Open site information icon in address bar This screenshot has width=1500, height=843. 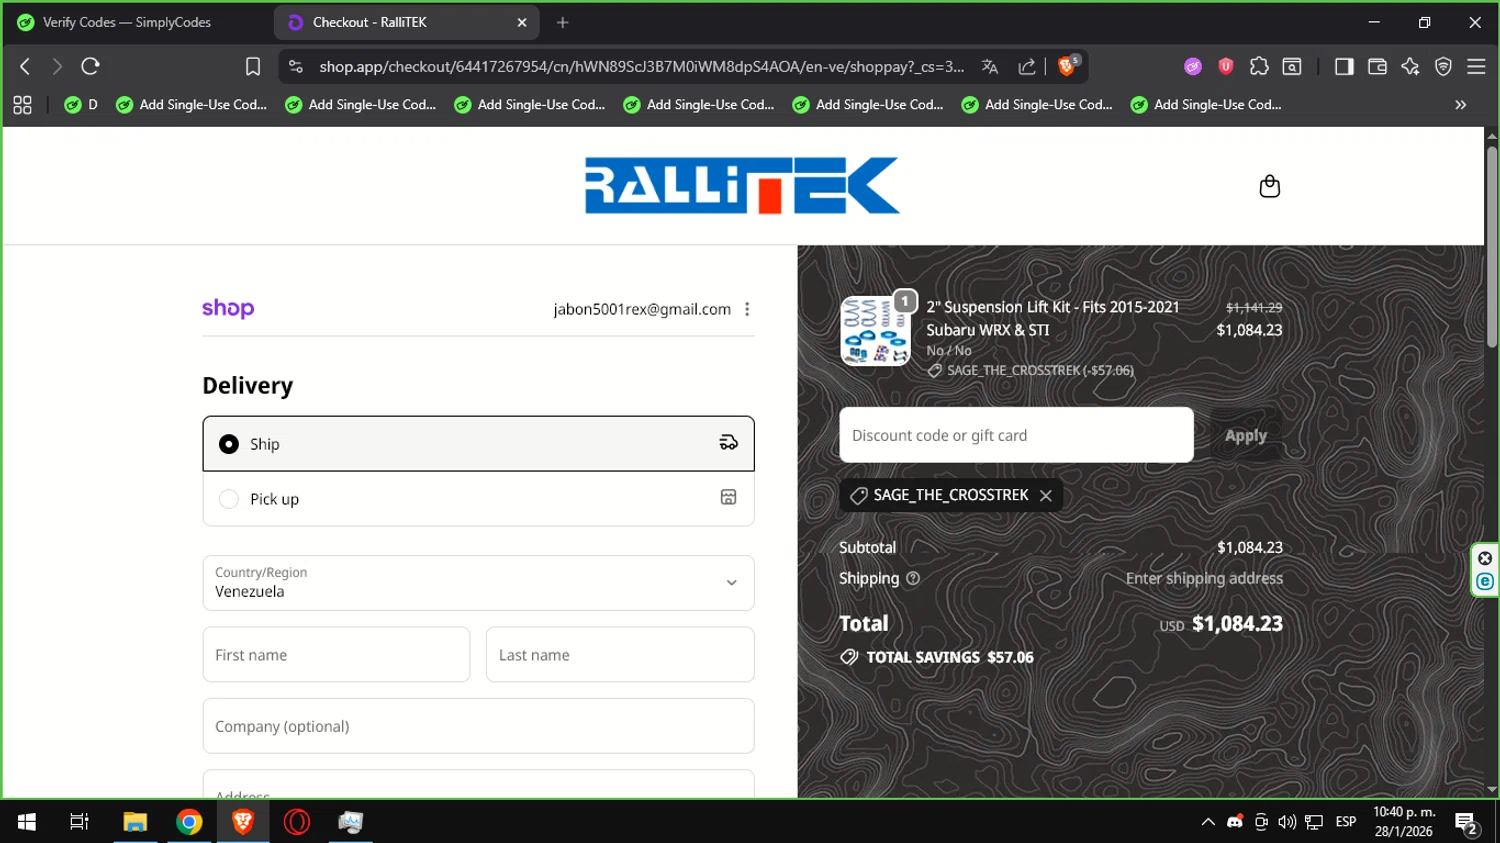[x=295, y=66]
